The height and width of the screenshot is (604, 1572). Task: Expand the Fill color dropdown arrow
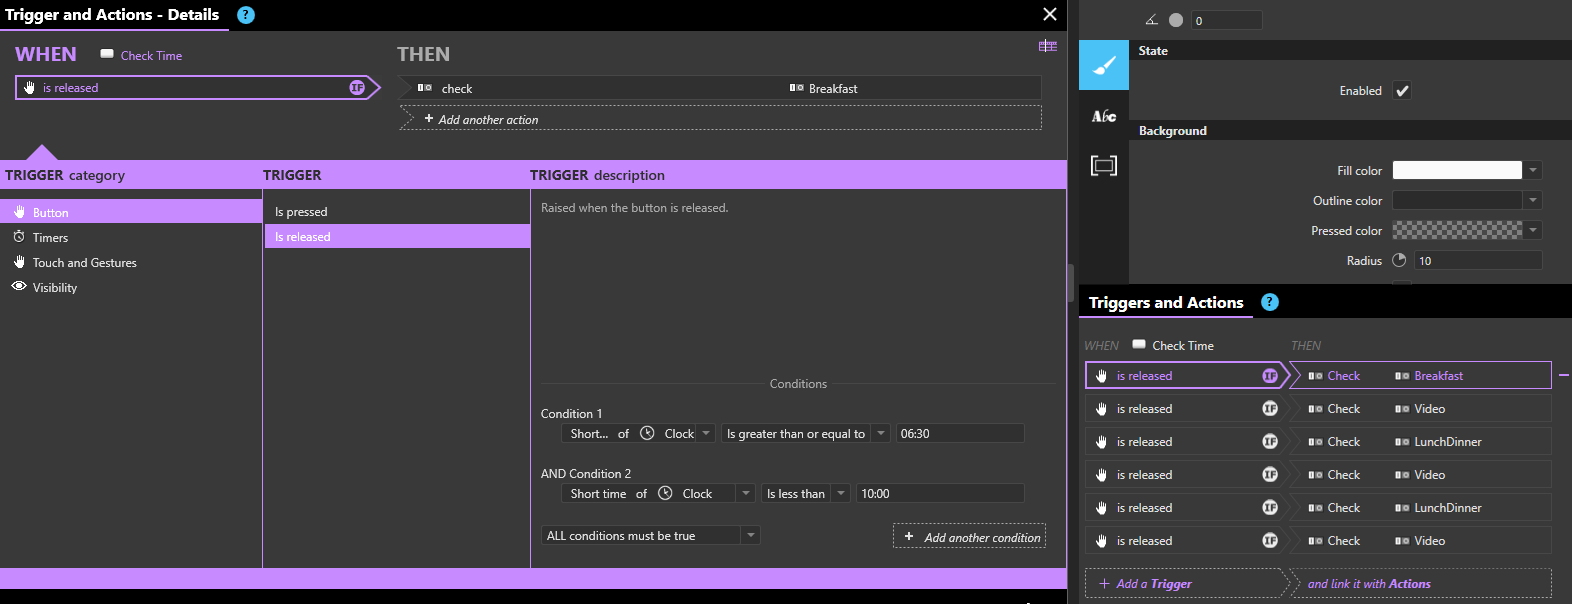point(1533,170)
